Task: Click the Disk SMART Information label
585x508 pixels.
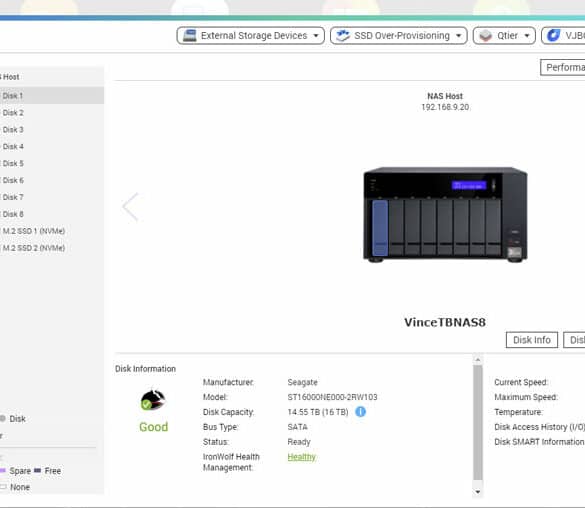Action: 539,442
